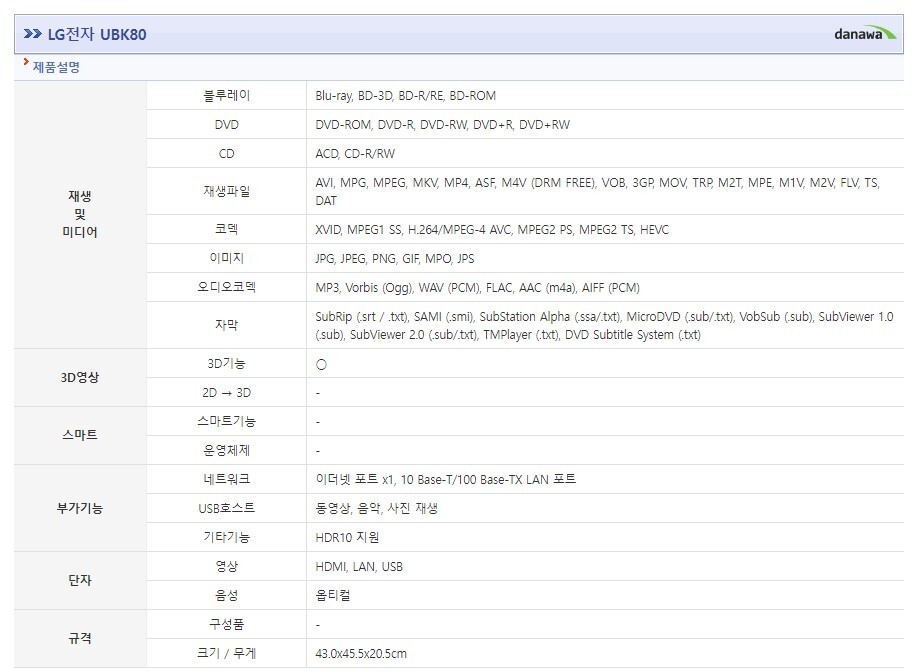Click the 크기 / 무게 label
The image size is (918, 672).
tap(227, 653)
